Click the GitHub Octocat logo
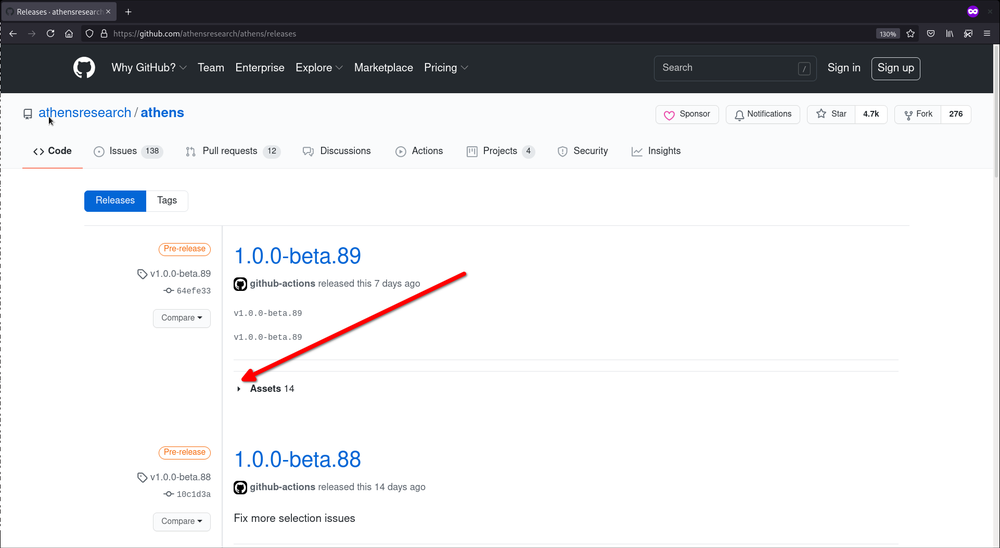Image resolution: width=1000 pixels, height=548 pixels. (84, 68)
